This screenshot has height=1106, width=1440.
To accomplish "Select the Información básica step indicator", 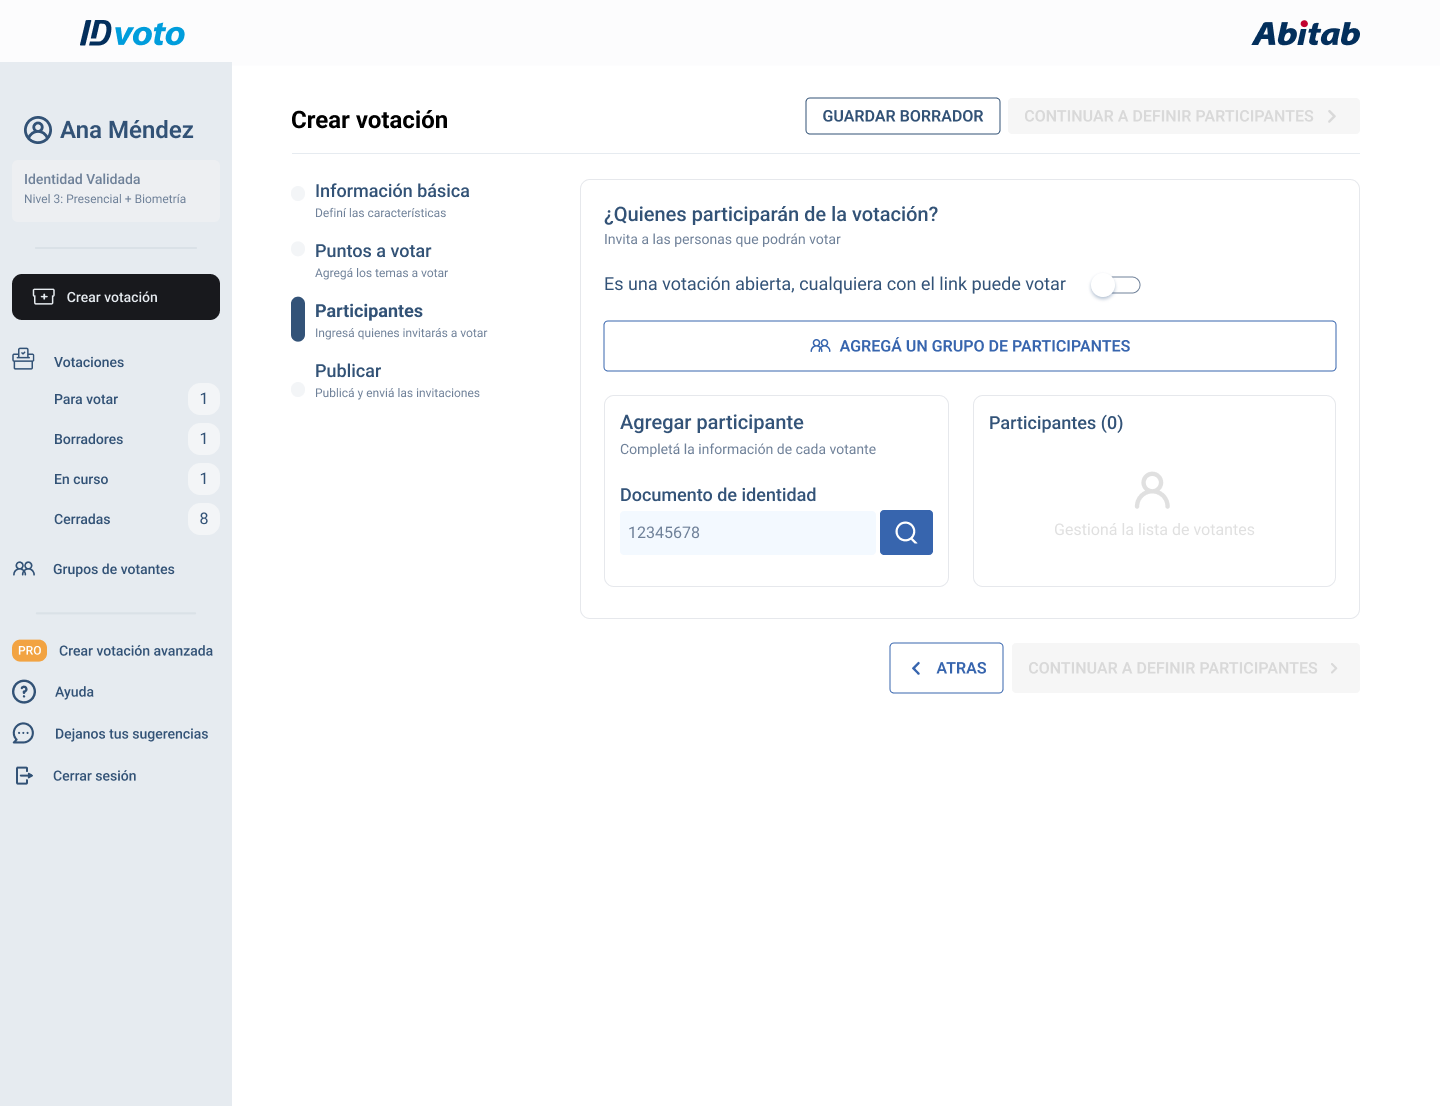I will (x=298, y=193).
